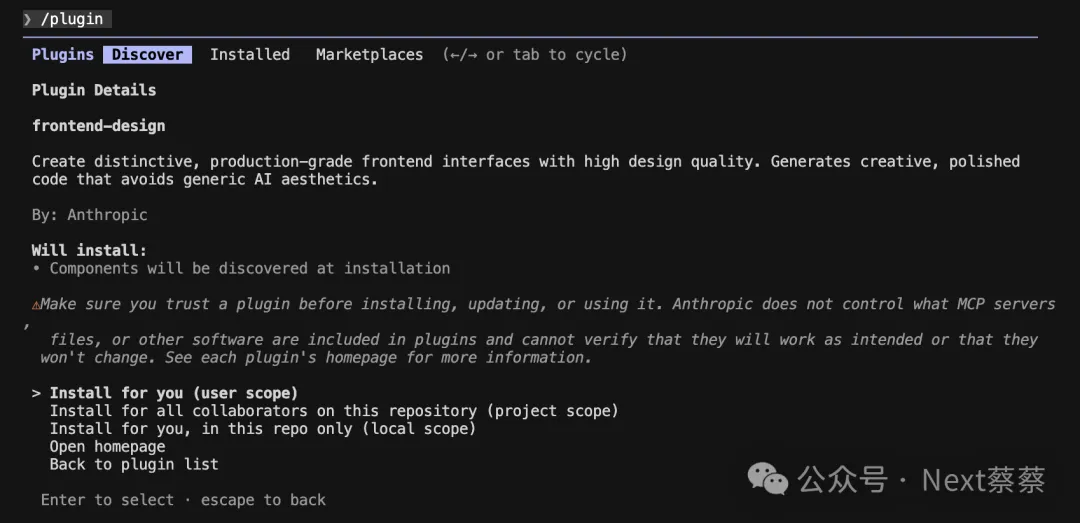The image size is (1080, 523).
Task: Click the Will install heading
Action: point(89,250)
